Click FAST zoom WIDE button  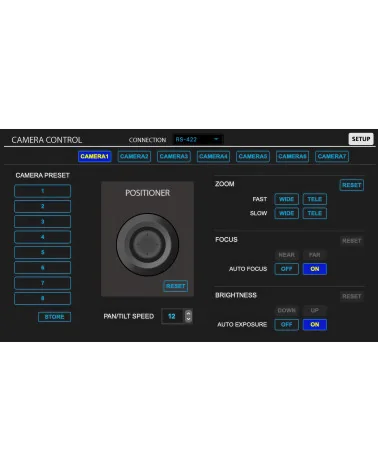[286, 199]
